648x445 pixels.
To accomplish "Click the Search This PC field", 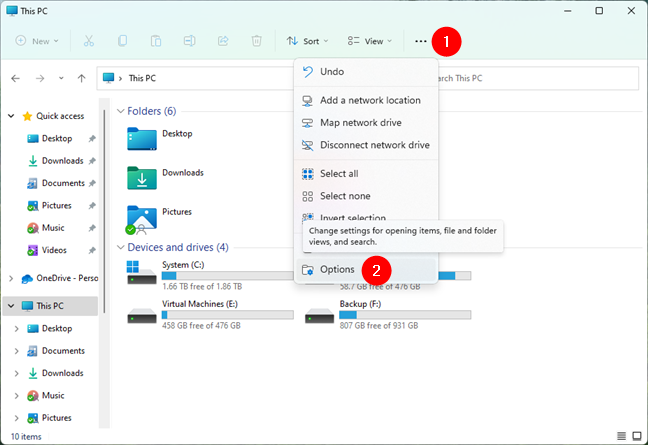I will point(538,78).
